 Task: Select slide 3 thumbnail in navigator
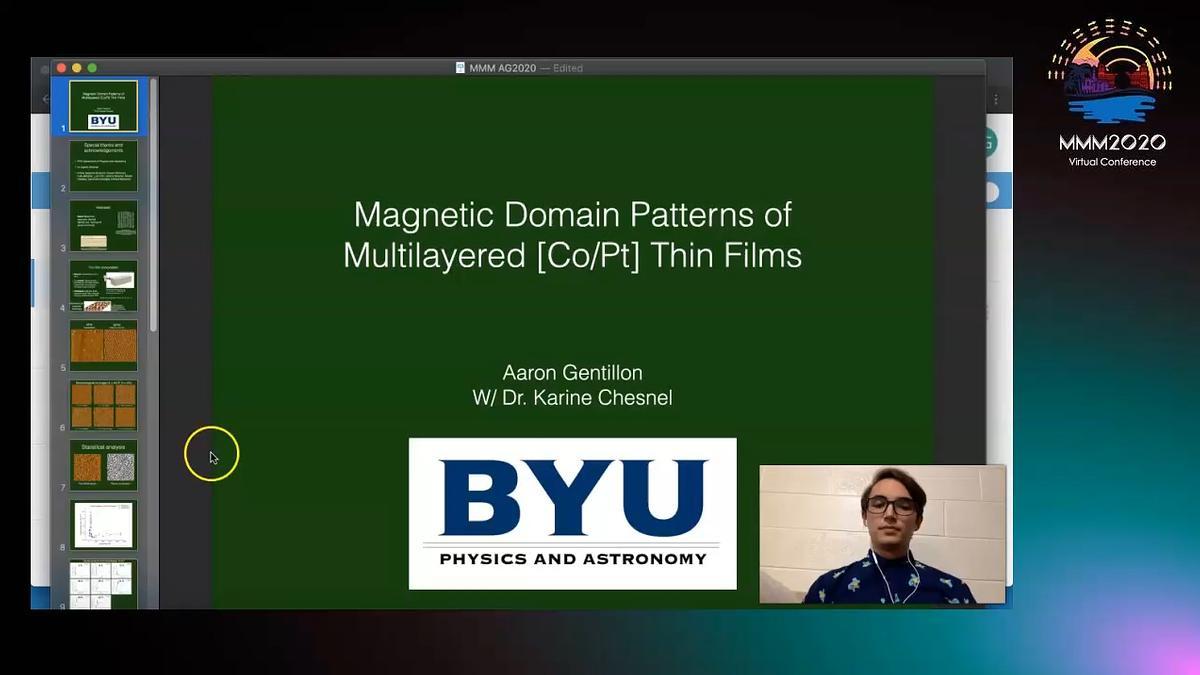point(104,226)
